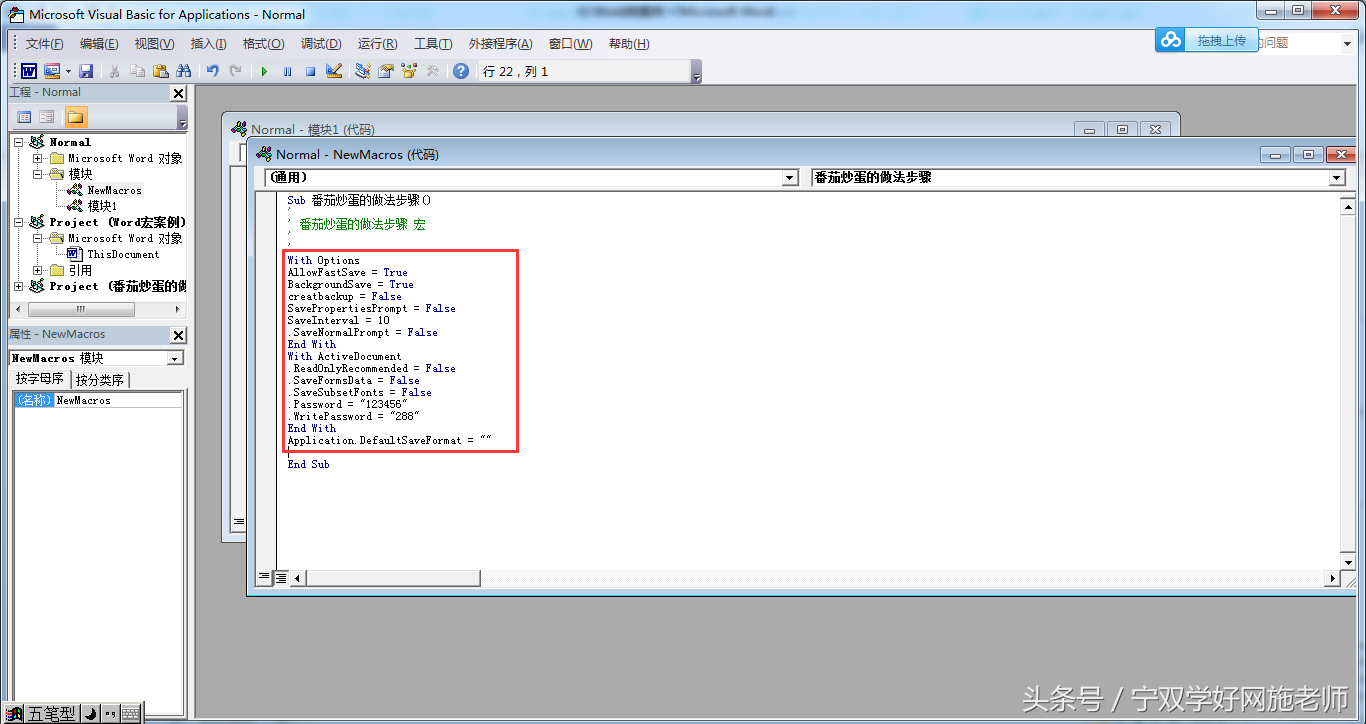Click the Break (pause) icon in toolbar
Screen dimensions: 1366x724
pyautogui.click(x=287, y=71)
